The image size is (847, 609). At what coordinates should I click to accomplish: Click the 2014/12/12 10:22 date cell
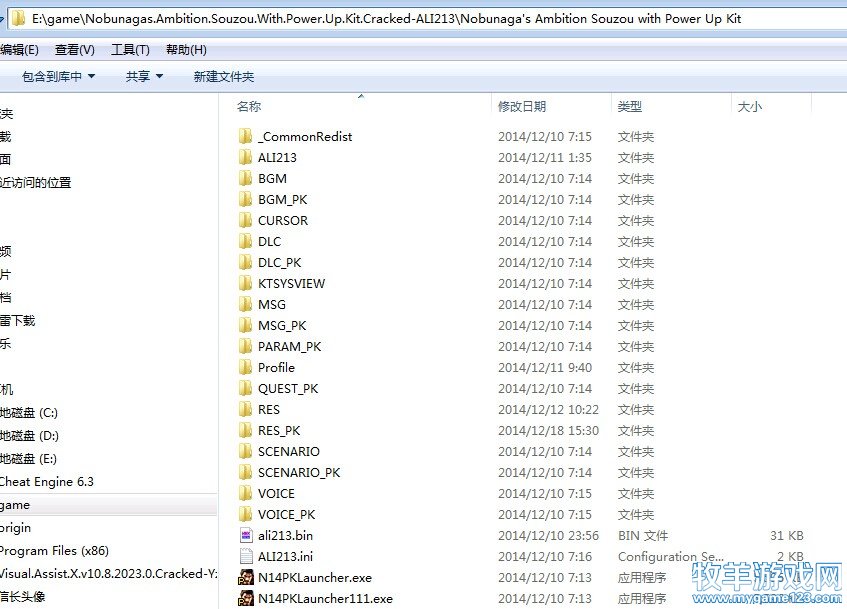click(548, 410)
